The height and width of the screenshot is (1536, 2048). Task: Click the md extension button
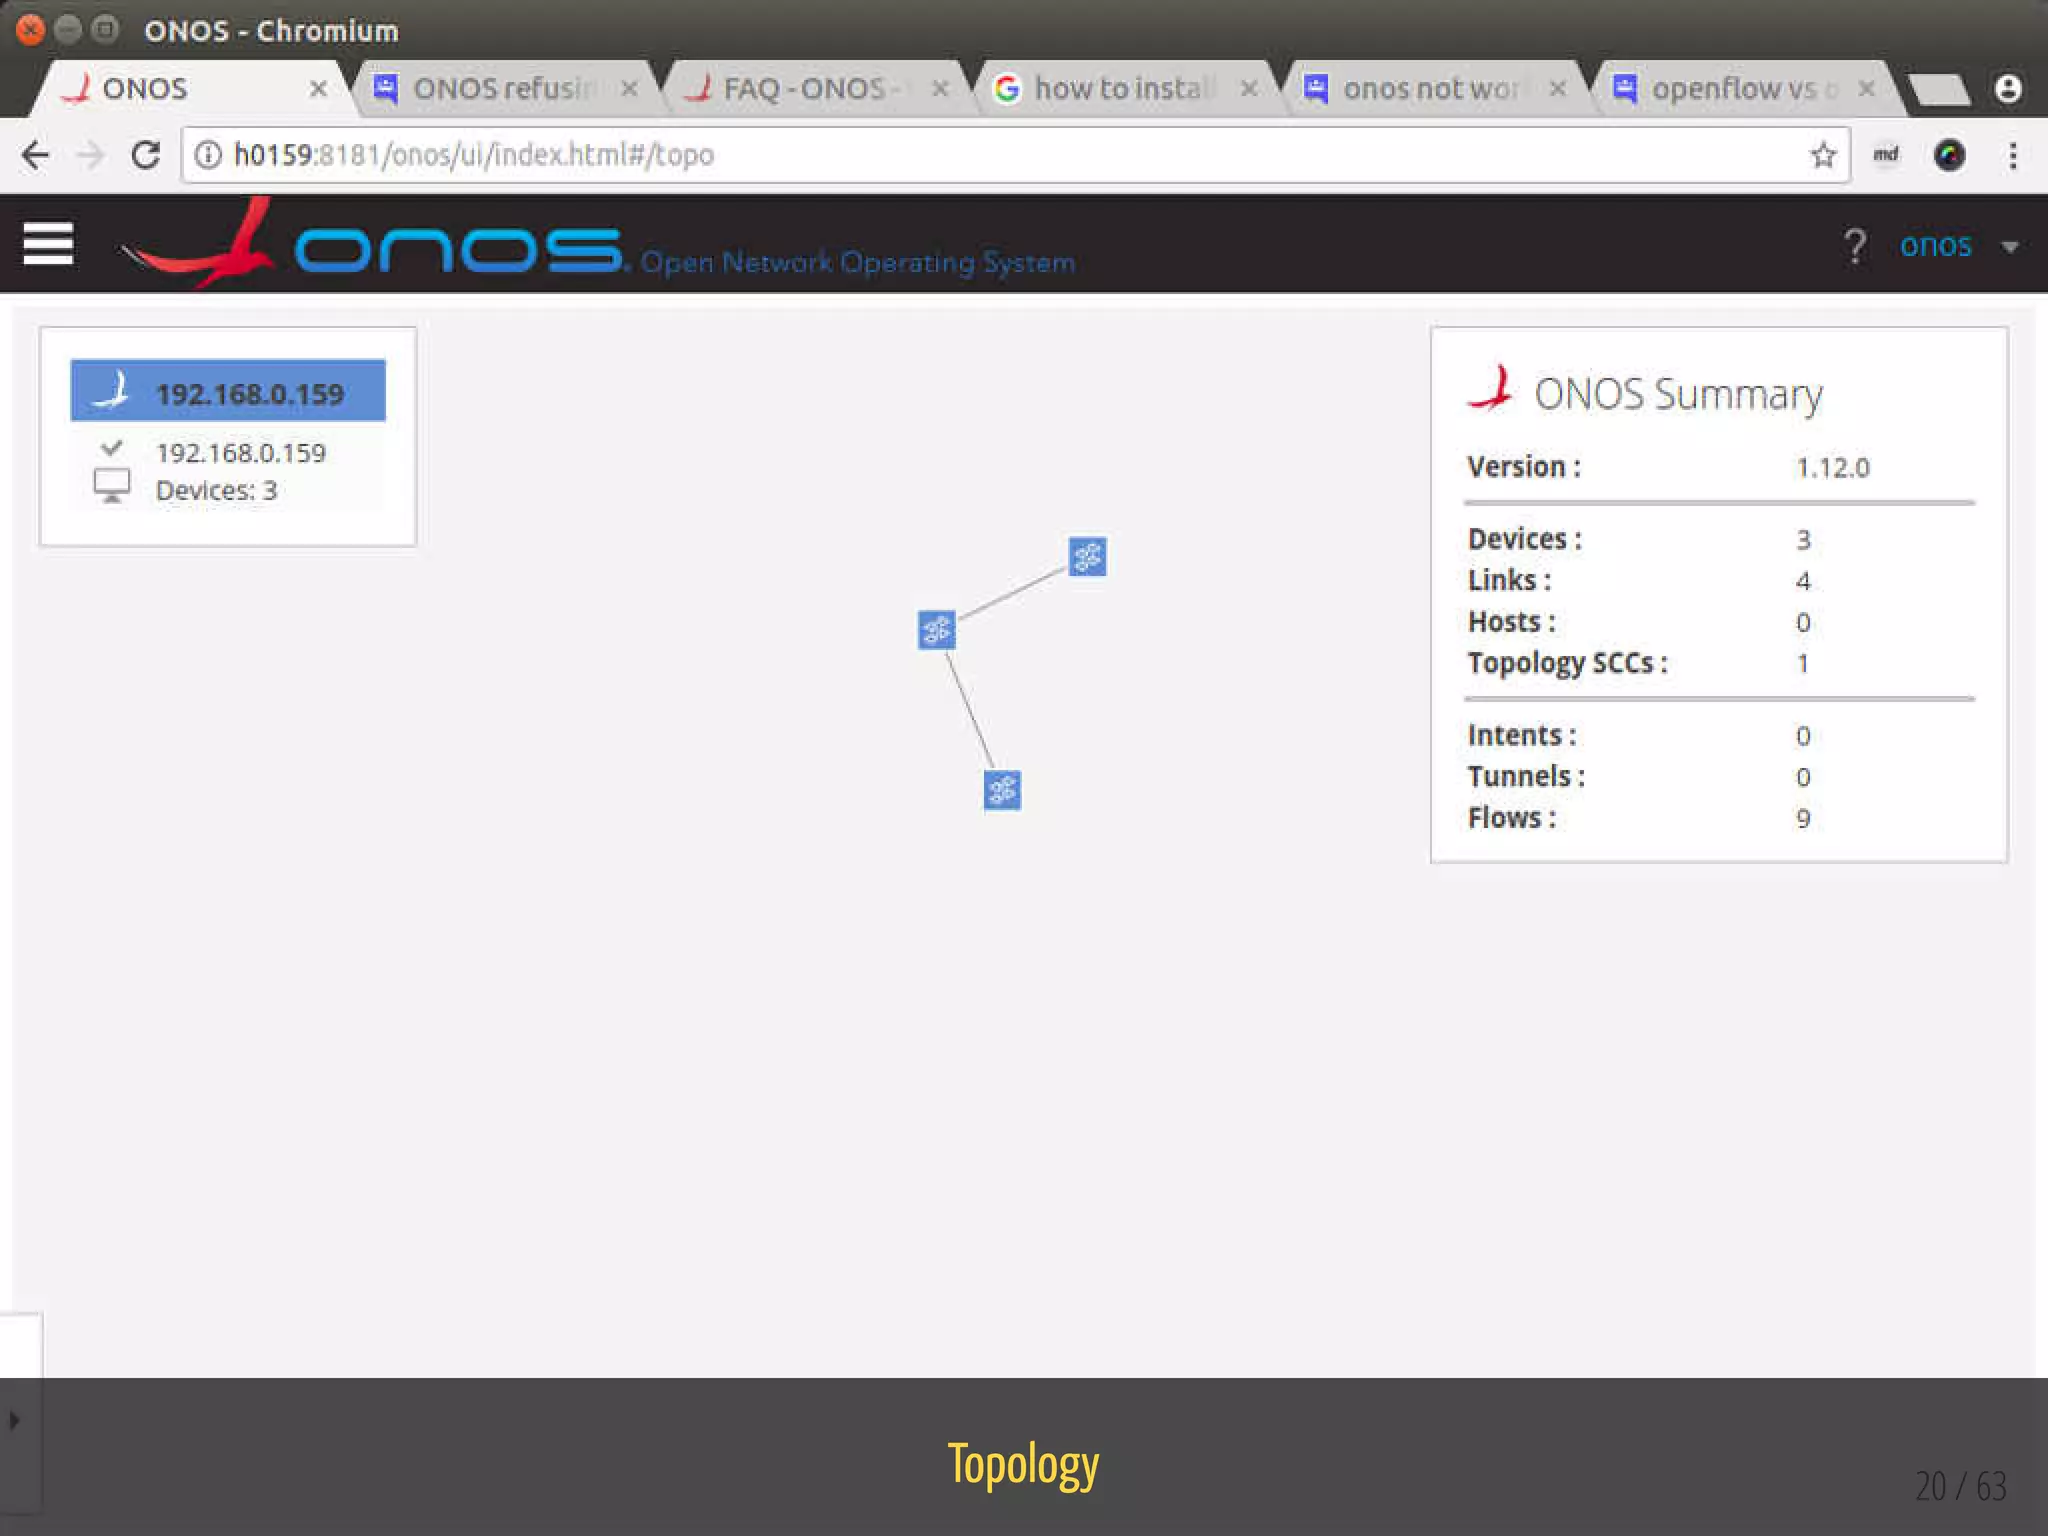point(1885,155)
